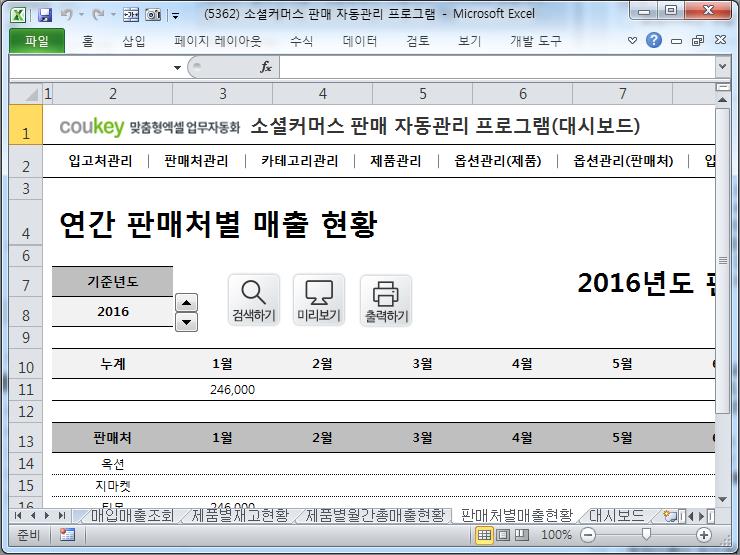Click the camera icon in Quick Access Toolbar
This screenshot has height=555, width=740.
[152, 15]
